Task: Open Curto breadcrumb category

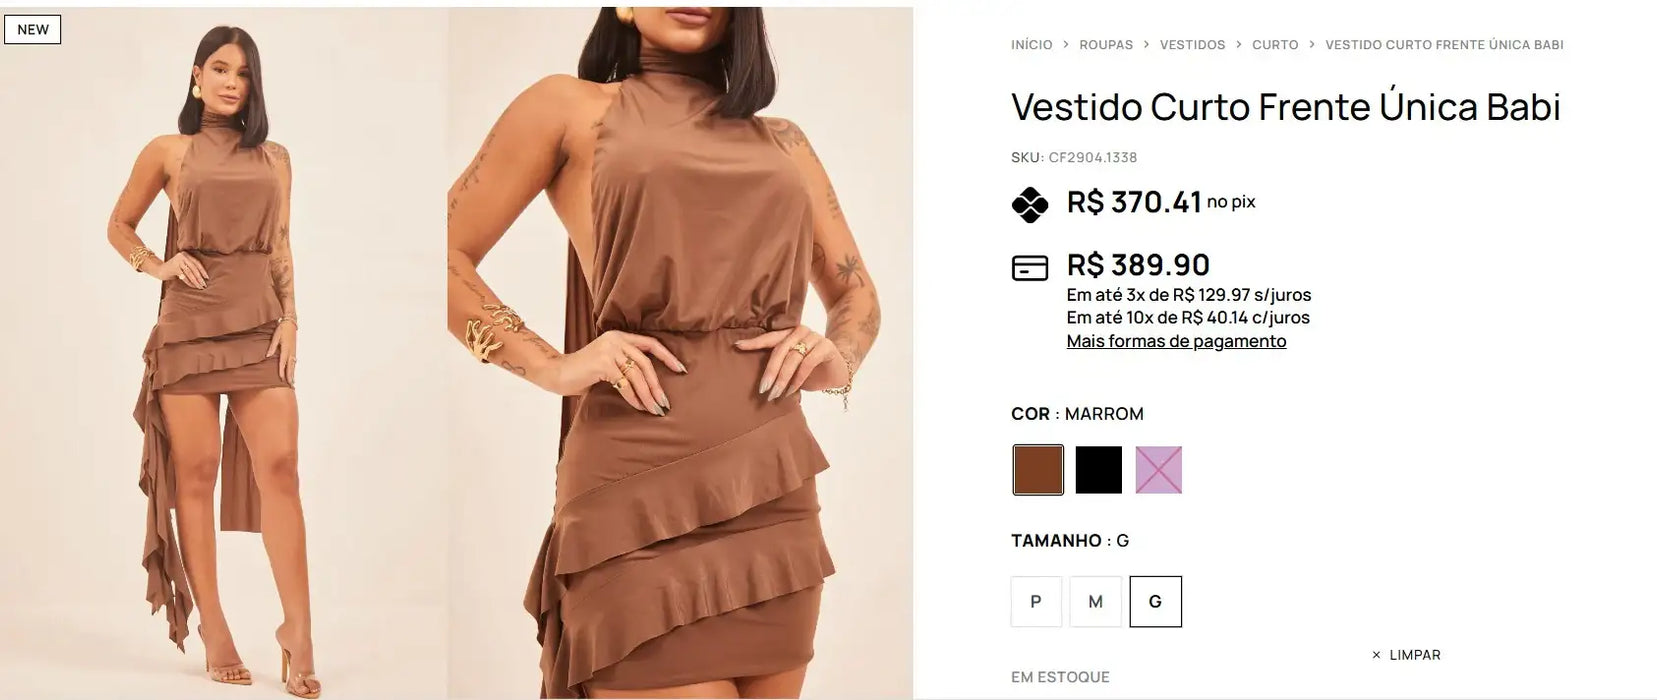Action: point(1275,45)
